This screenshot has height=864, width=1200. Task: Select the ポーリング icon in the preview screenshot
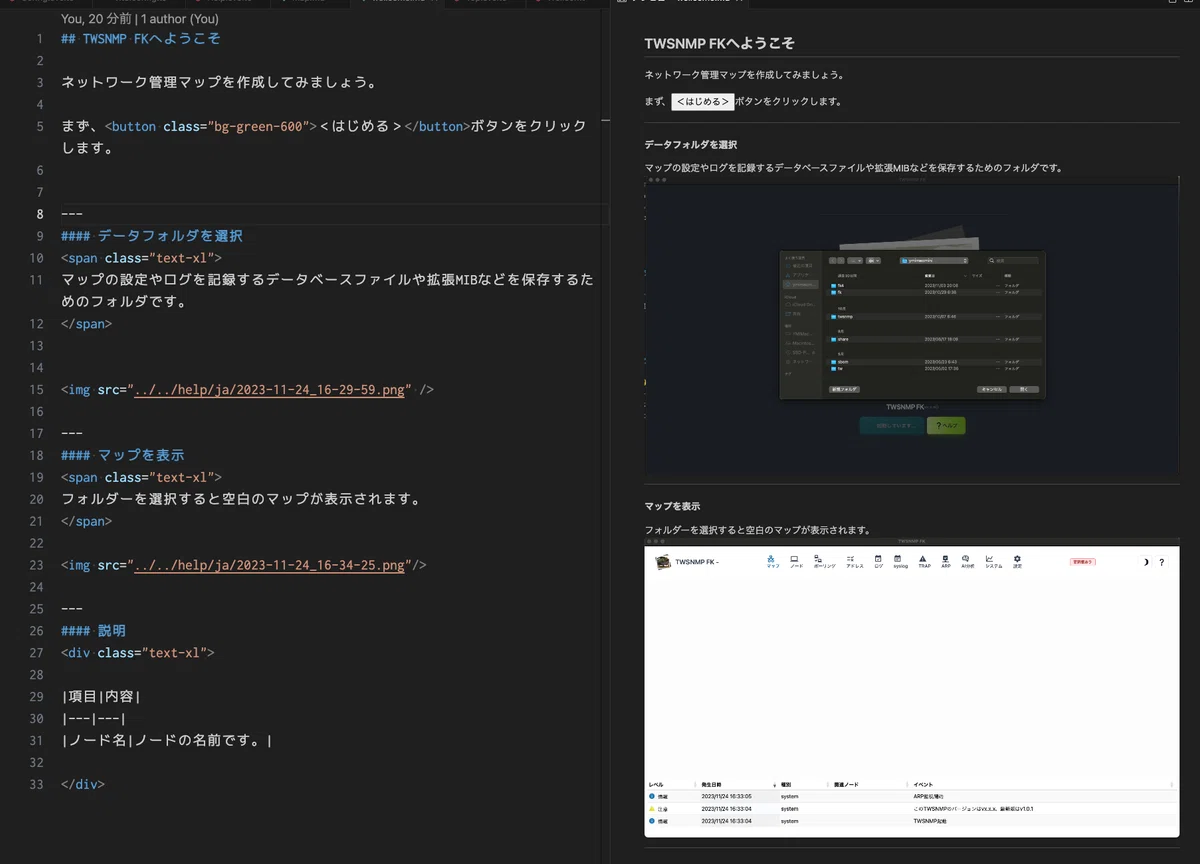(823, 562)
